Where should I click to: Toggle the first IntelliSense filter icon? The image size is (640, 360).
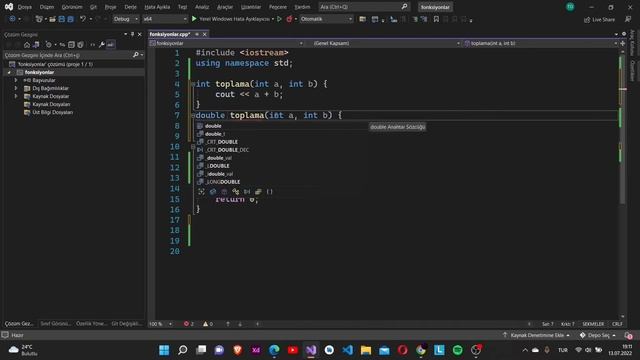(201, 191)
